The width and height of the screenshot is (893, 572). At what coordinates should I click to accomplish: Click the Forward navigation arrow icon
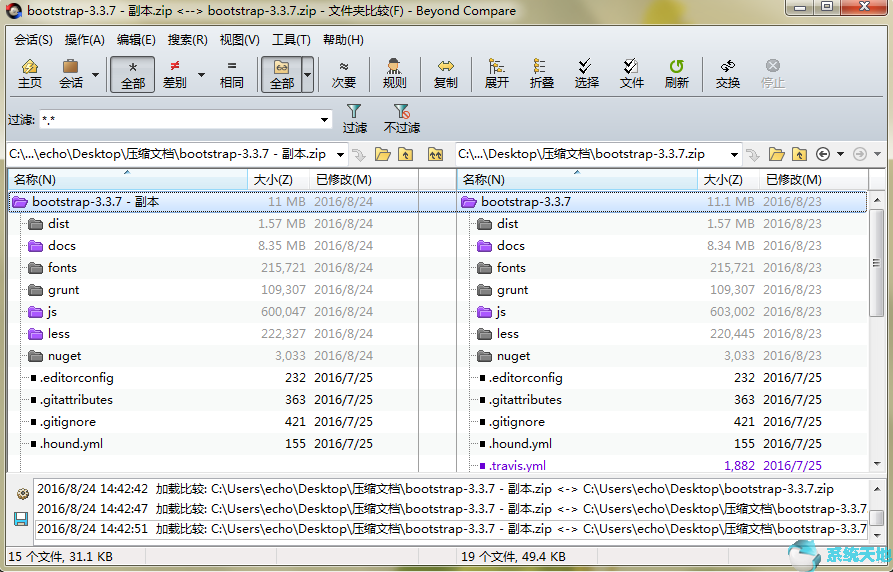coord(859,154)
